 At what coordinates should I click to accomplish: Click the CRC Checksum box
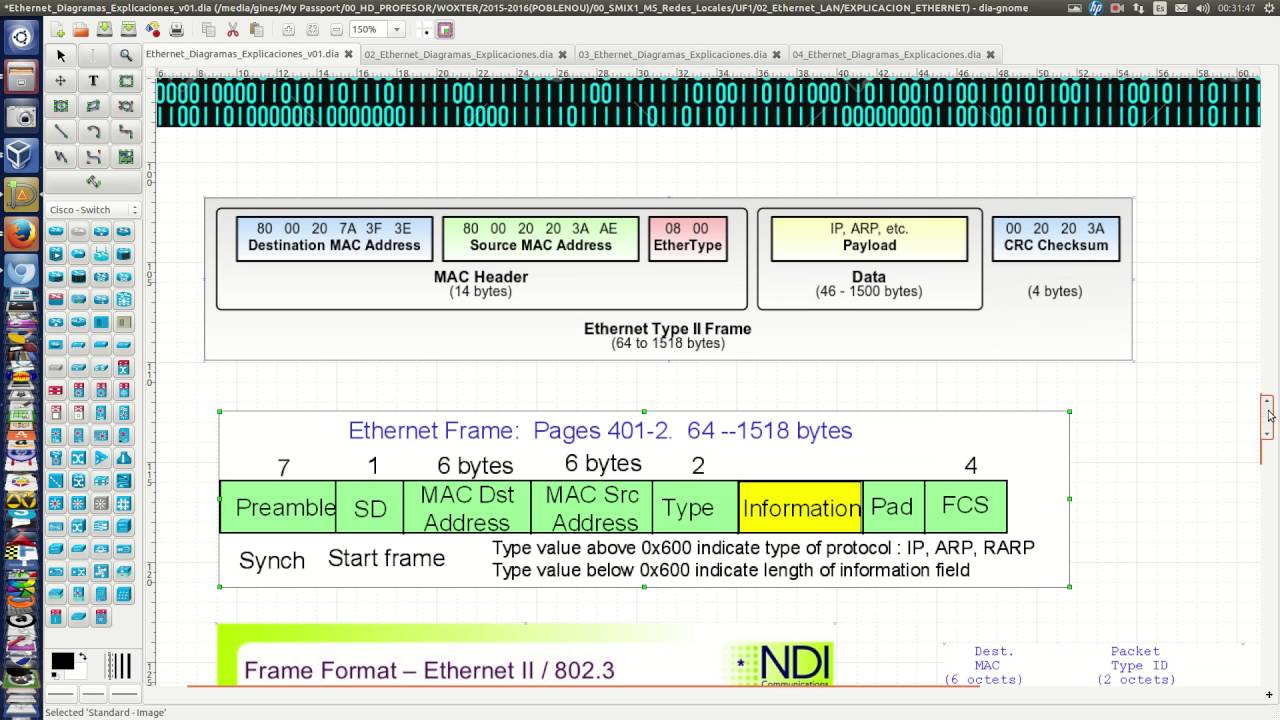tap(1056, 238)
